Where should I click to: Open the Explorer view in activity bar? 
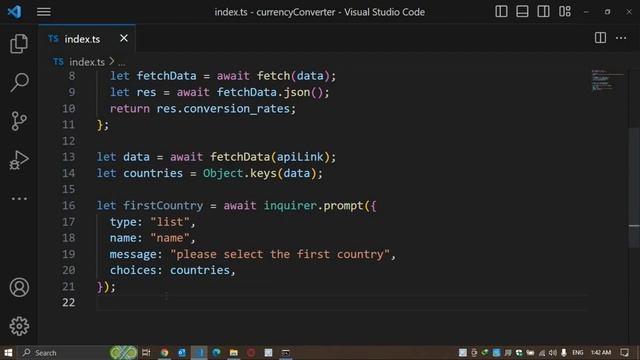19,44
